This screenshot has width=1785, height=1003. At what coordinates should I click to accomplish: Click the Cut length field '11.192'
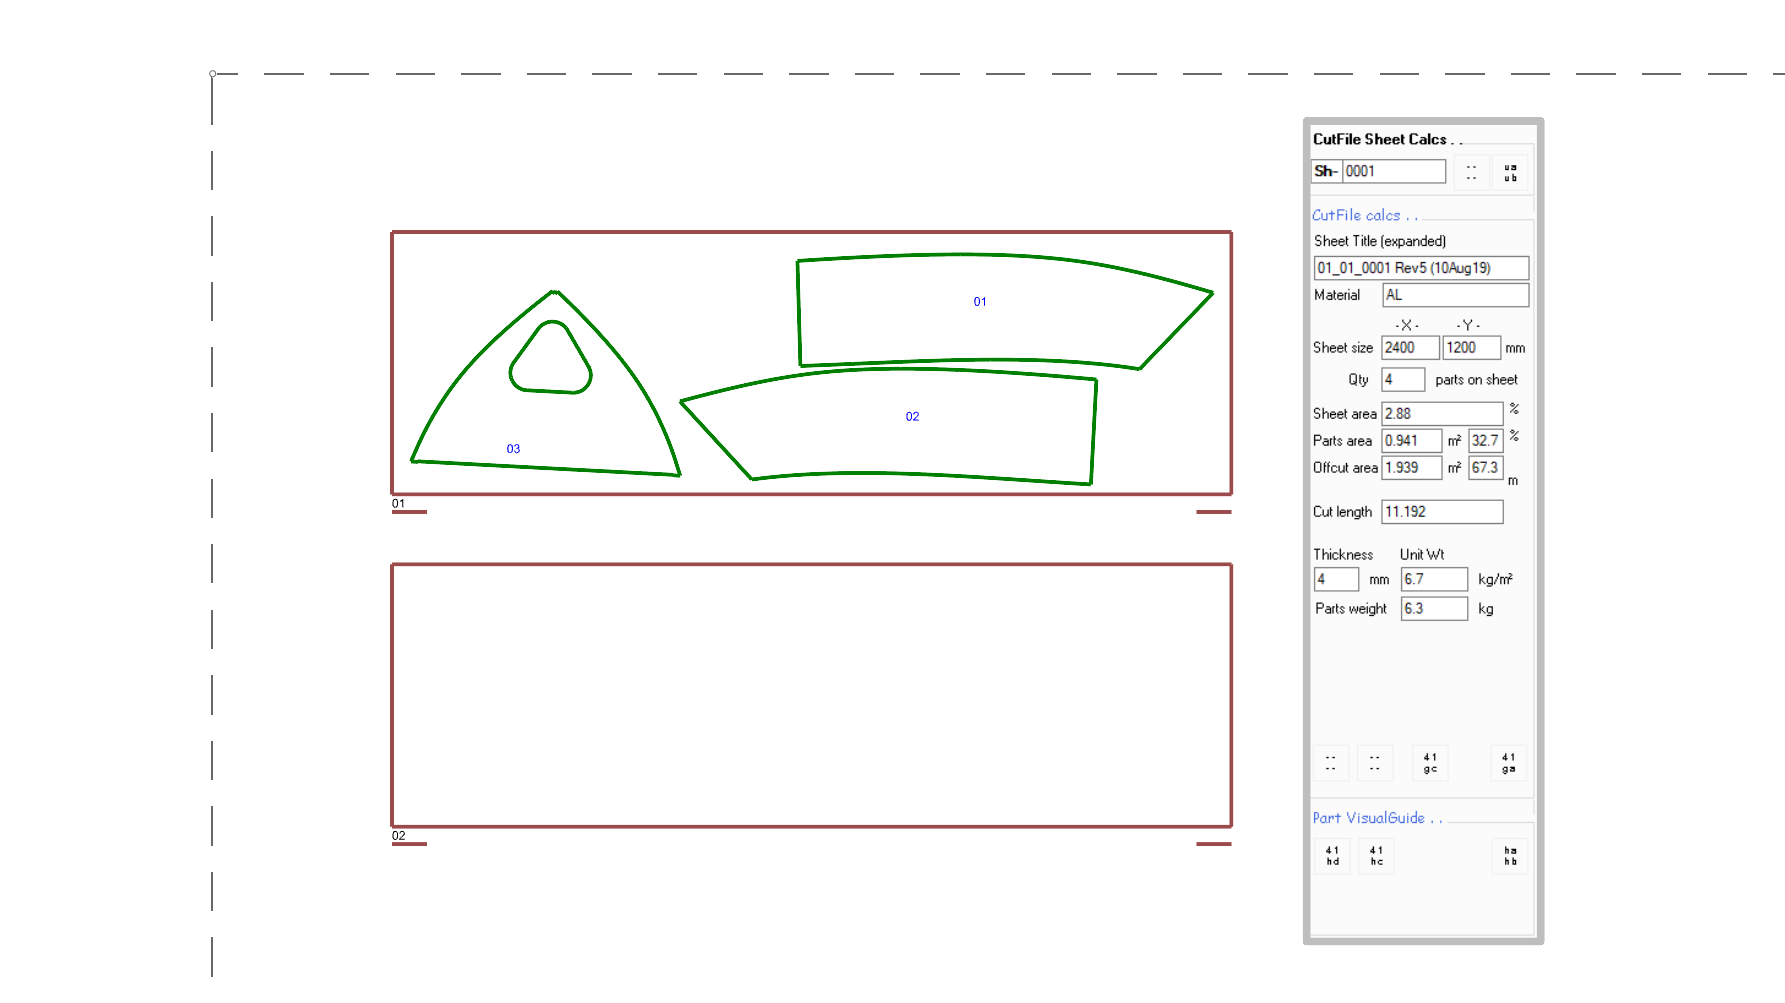(1442, 511)
